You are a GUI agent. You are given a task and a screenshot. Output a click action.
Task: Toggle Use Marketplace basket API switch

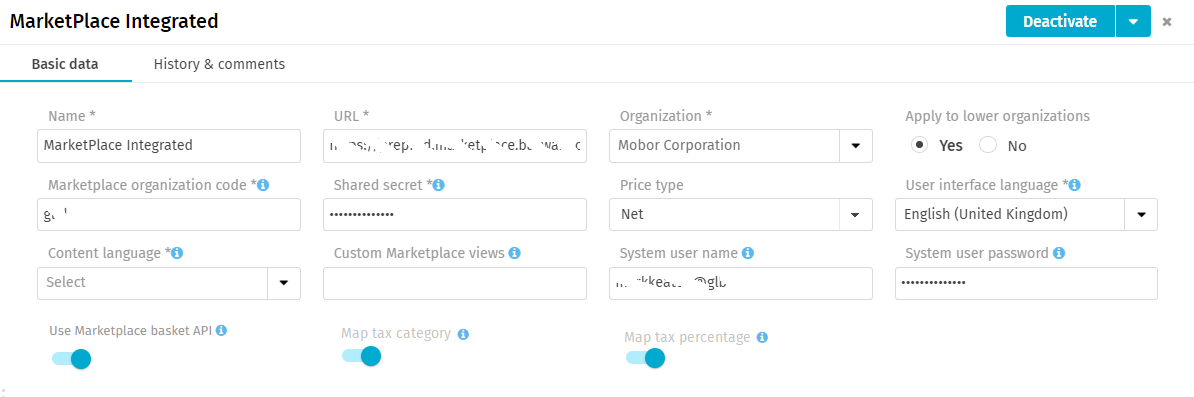(72, 358)
